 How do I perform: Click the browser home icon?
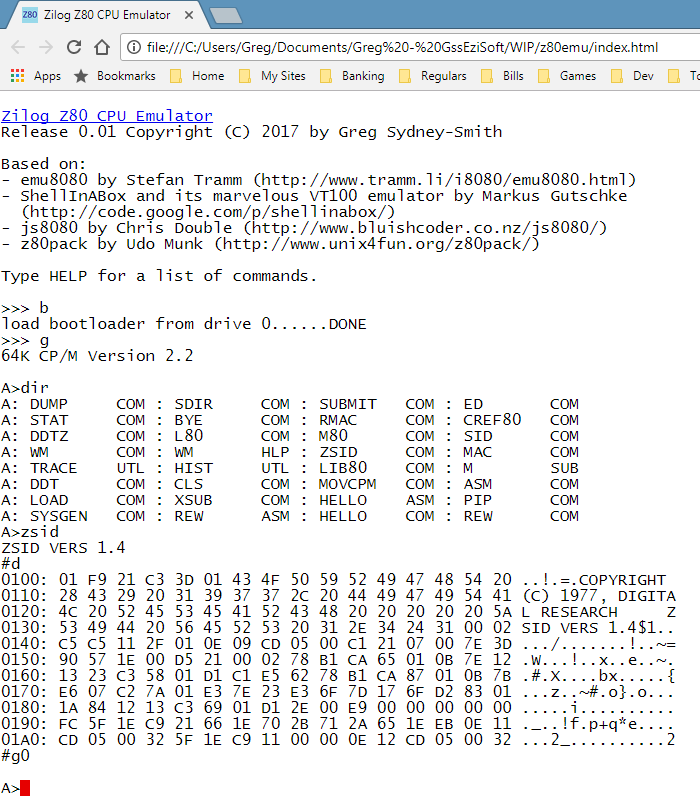tap(101, 47)
